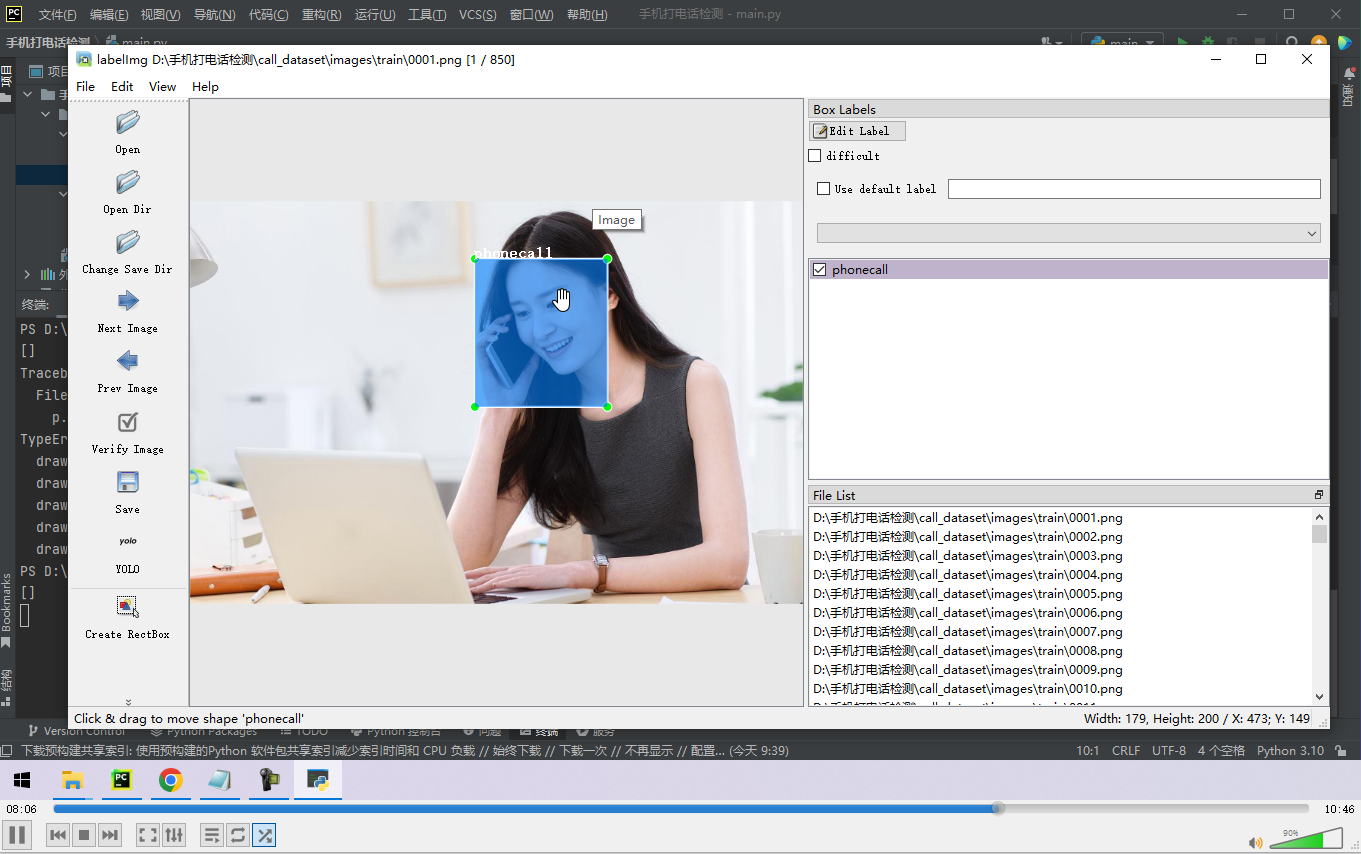1361x854 pixels.
Task: Click the Save floppy disk icon
Action: coord(128,483)
